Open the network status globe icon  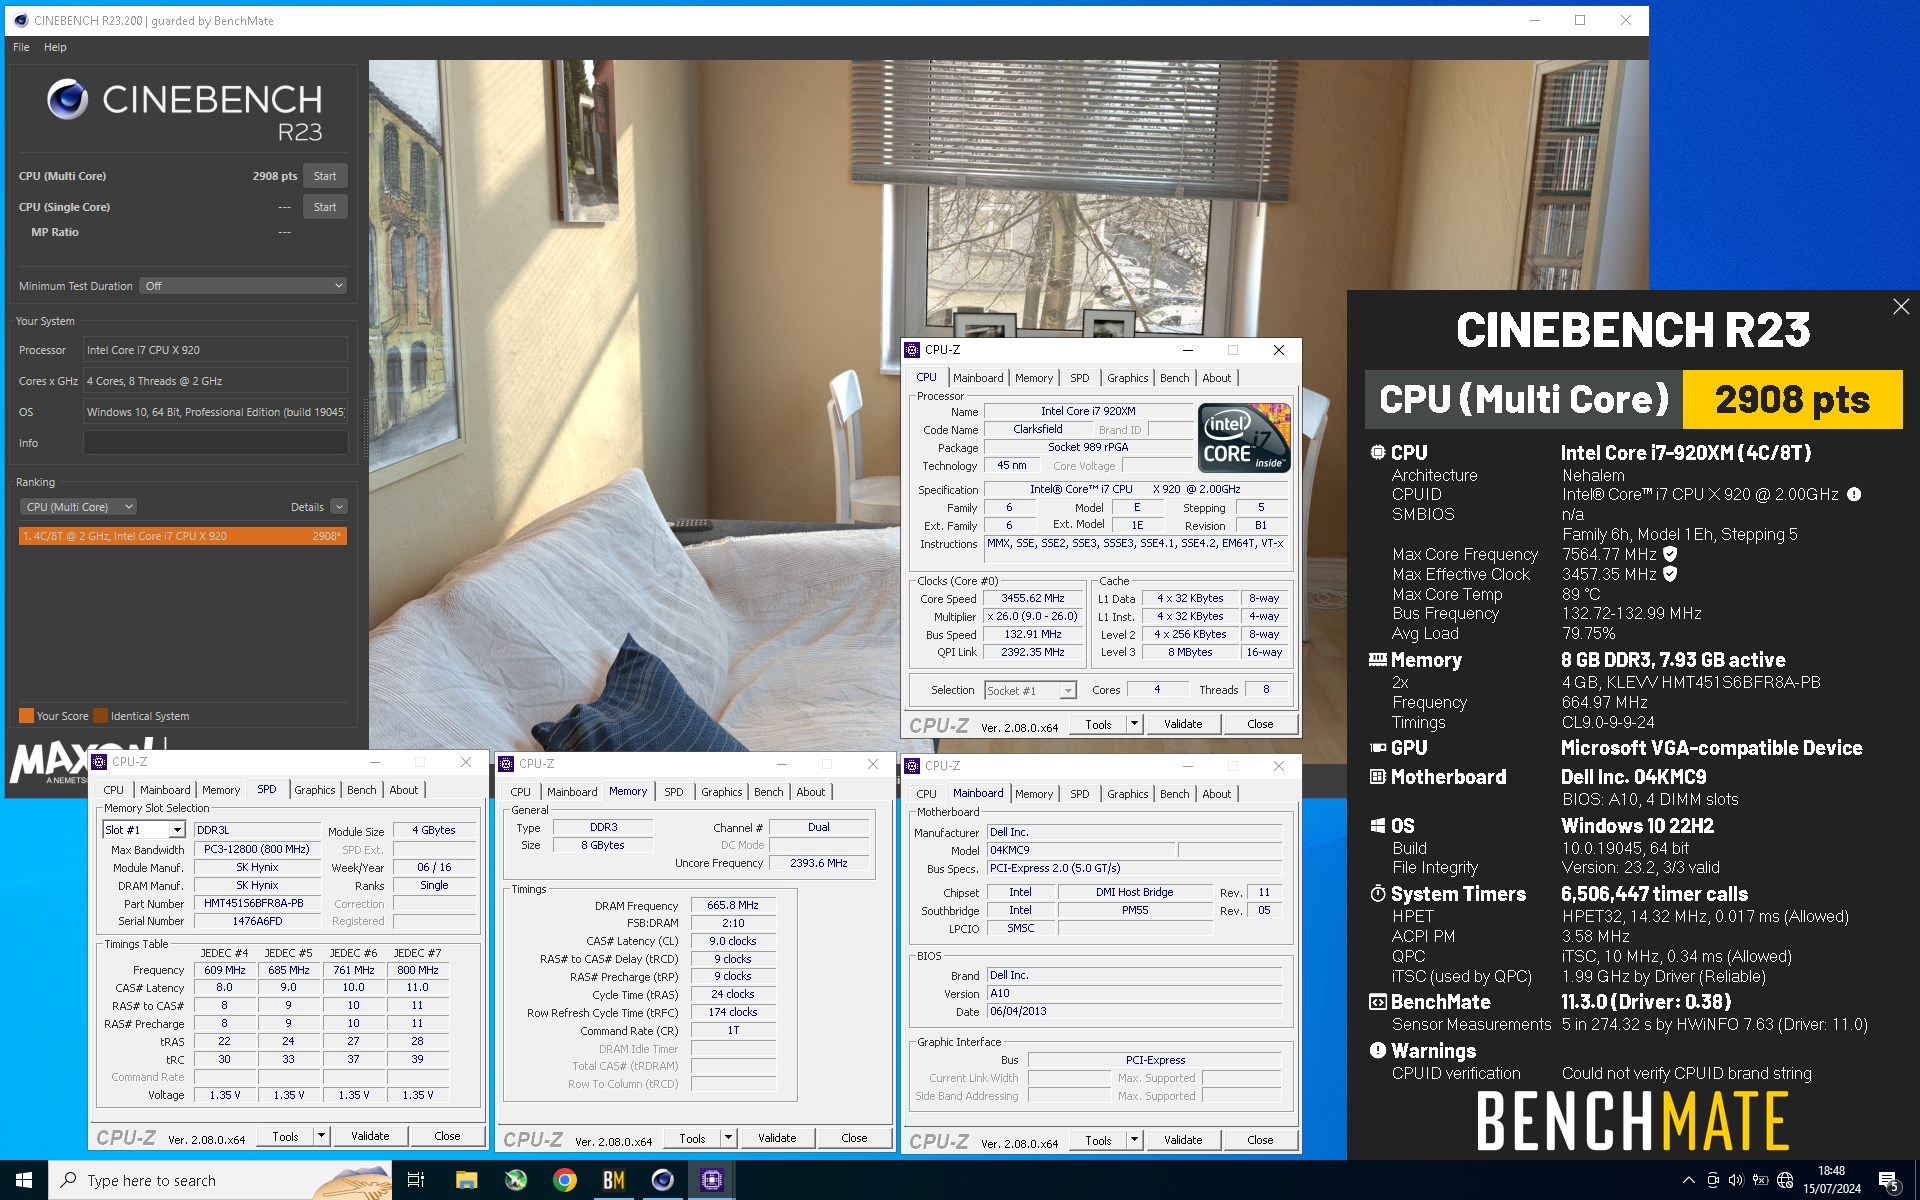[1786, 1180]
